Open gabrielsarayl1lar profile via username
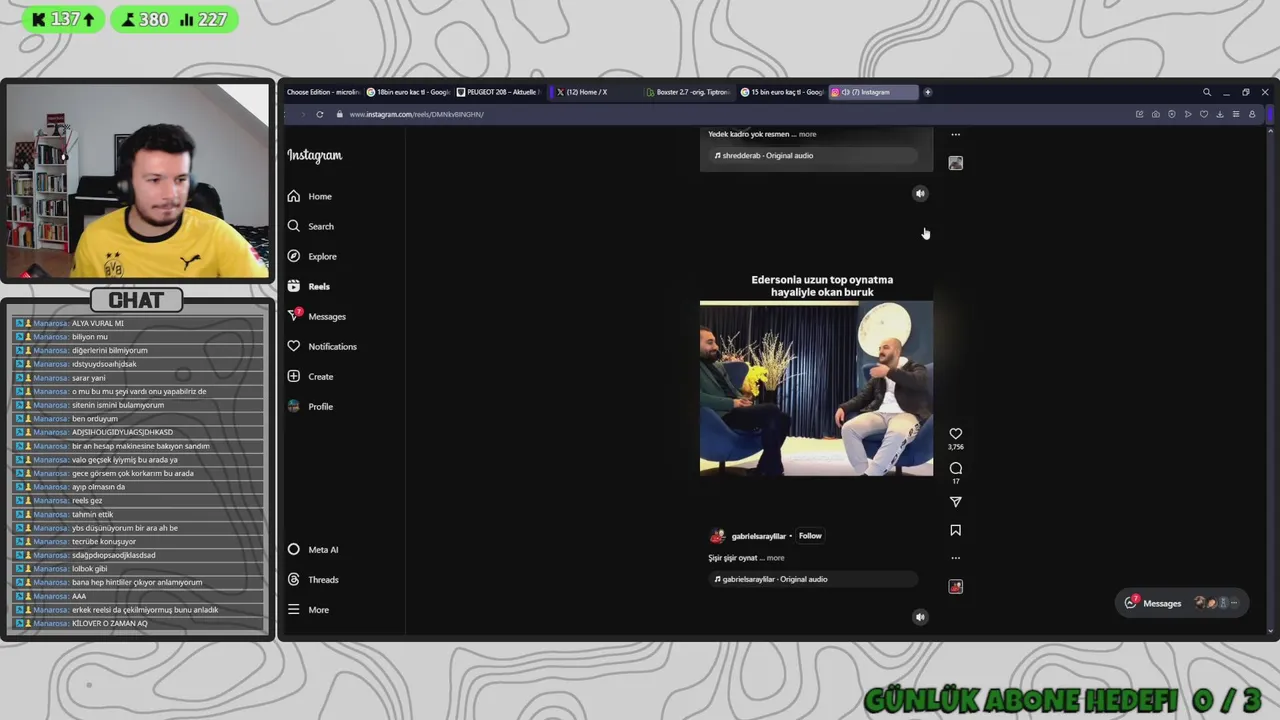This screenshot has height=720, width=1280. pyautogui.click(x=758, y=536)
